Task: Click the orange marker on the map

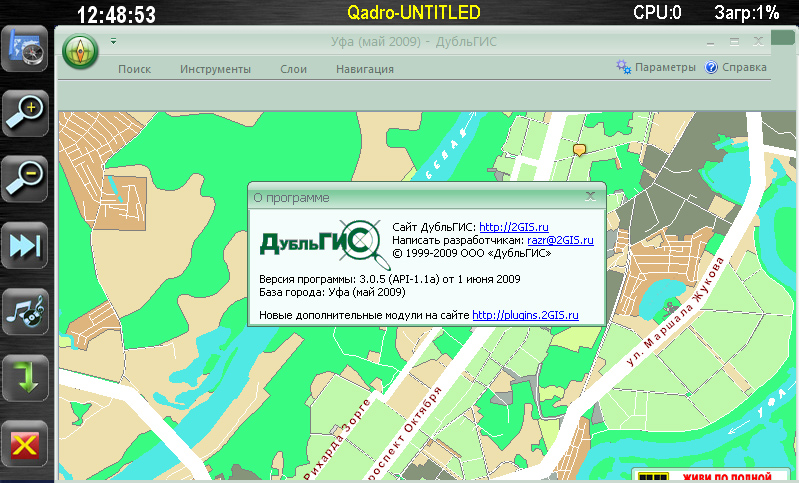Action: (x=578, y=150)
